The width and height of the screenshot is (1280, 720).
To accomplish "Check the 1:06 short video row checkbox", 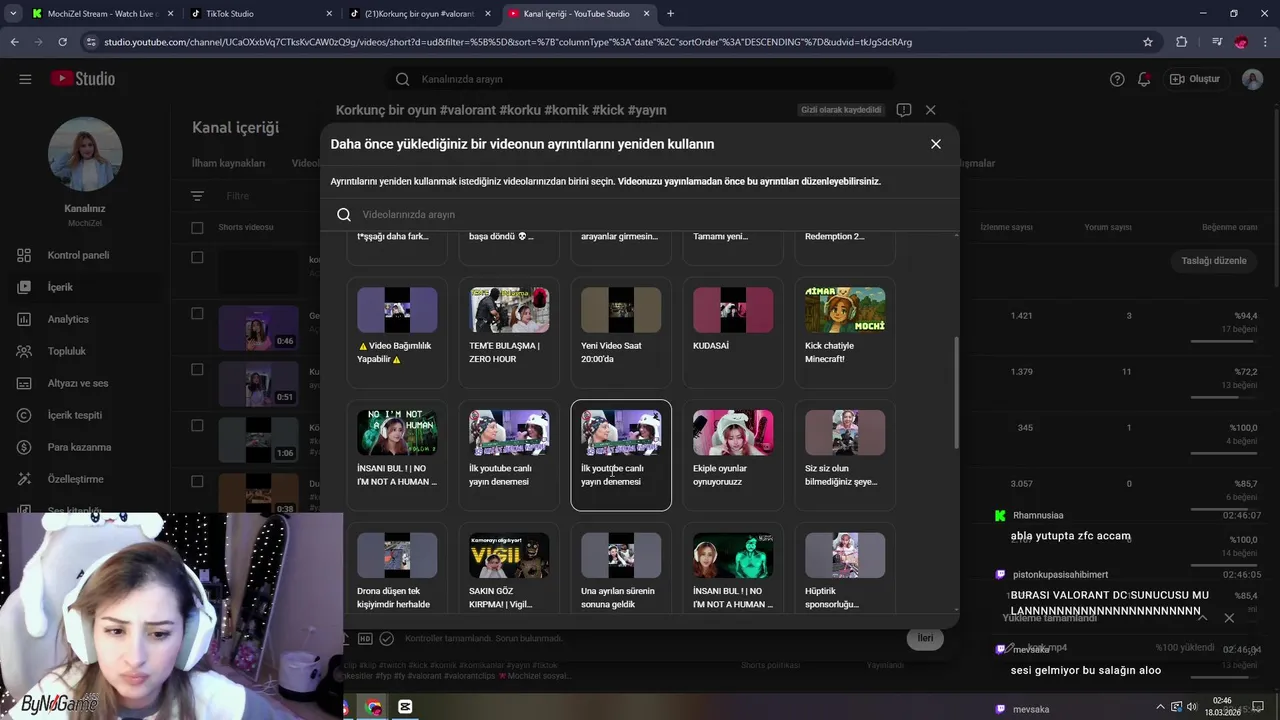I will (x=197, y=425).
